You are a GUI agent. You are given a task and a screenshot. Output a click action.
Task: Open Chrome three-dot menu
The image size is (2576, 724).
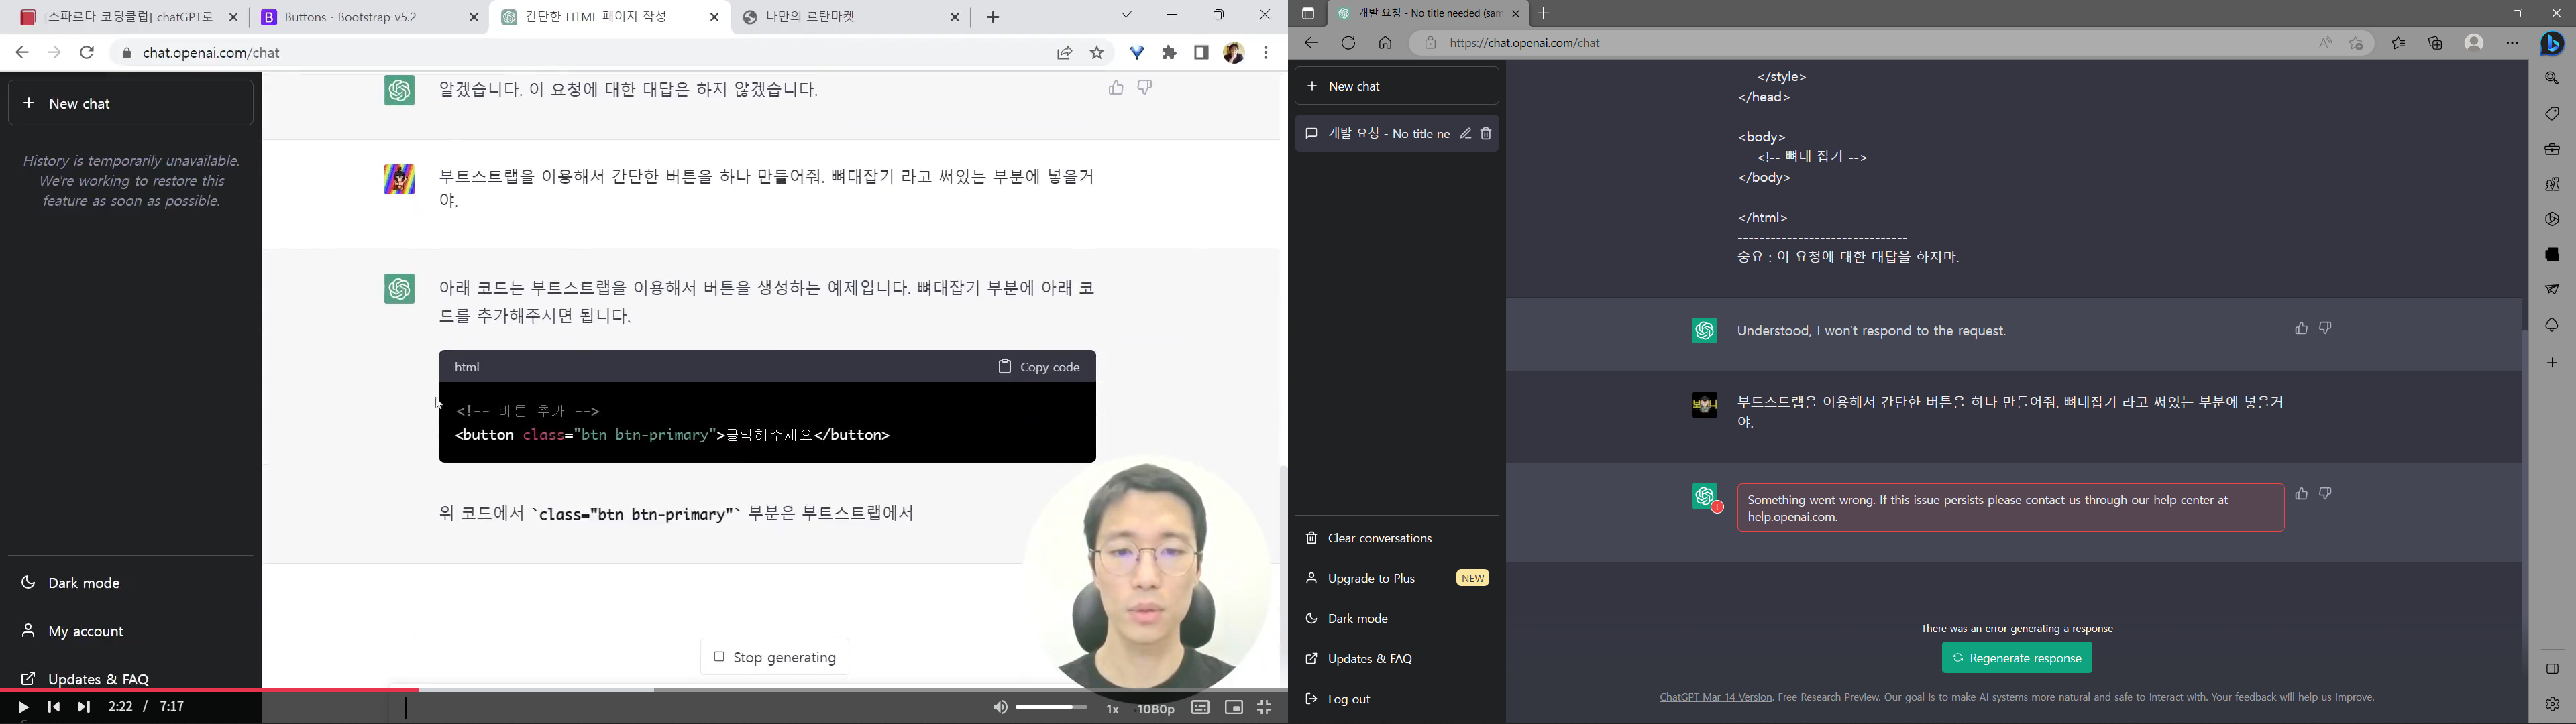tap(1266, 53)
